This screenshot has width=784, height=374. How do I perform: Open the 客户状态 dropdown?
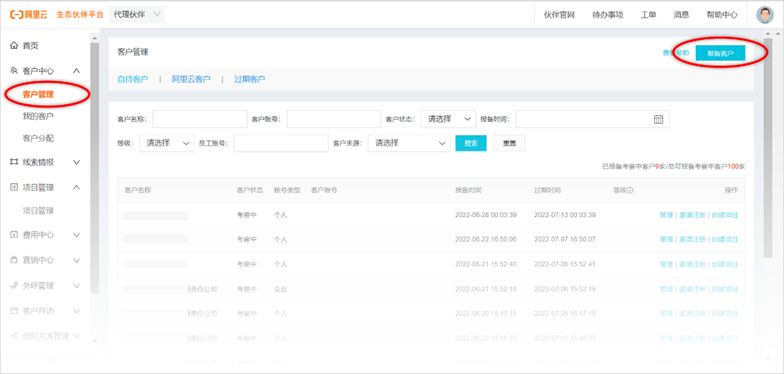(448, 119)
